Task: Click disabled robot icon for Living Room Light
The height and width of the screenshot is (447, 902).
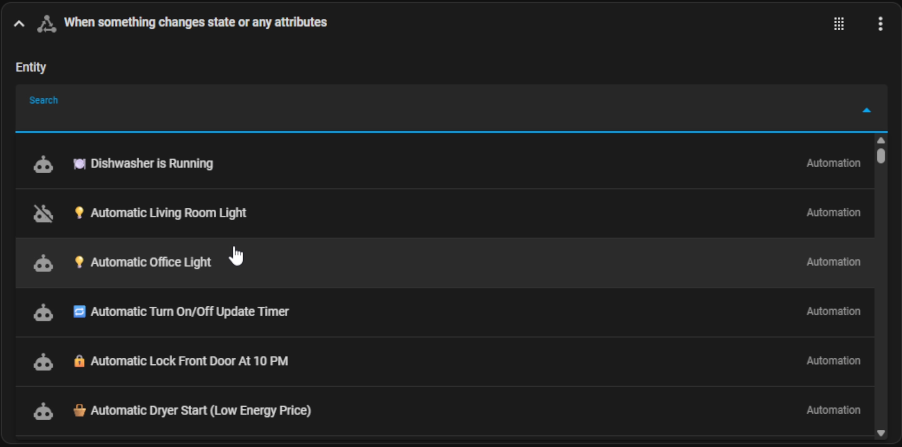Action: 43,213
